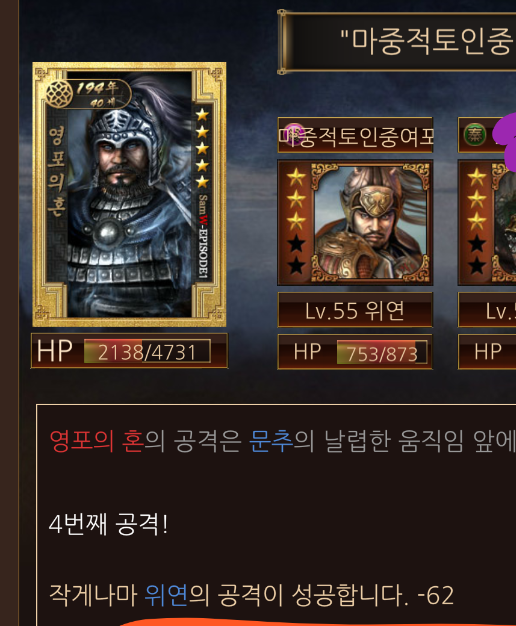Click the purple faction badge beside 마중적토인중여포
This screenshot has width=516, height=626.
[294, 135]
